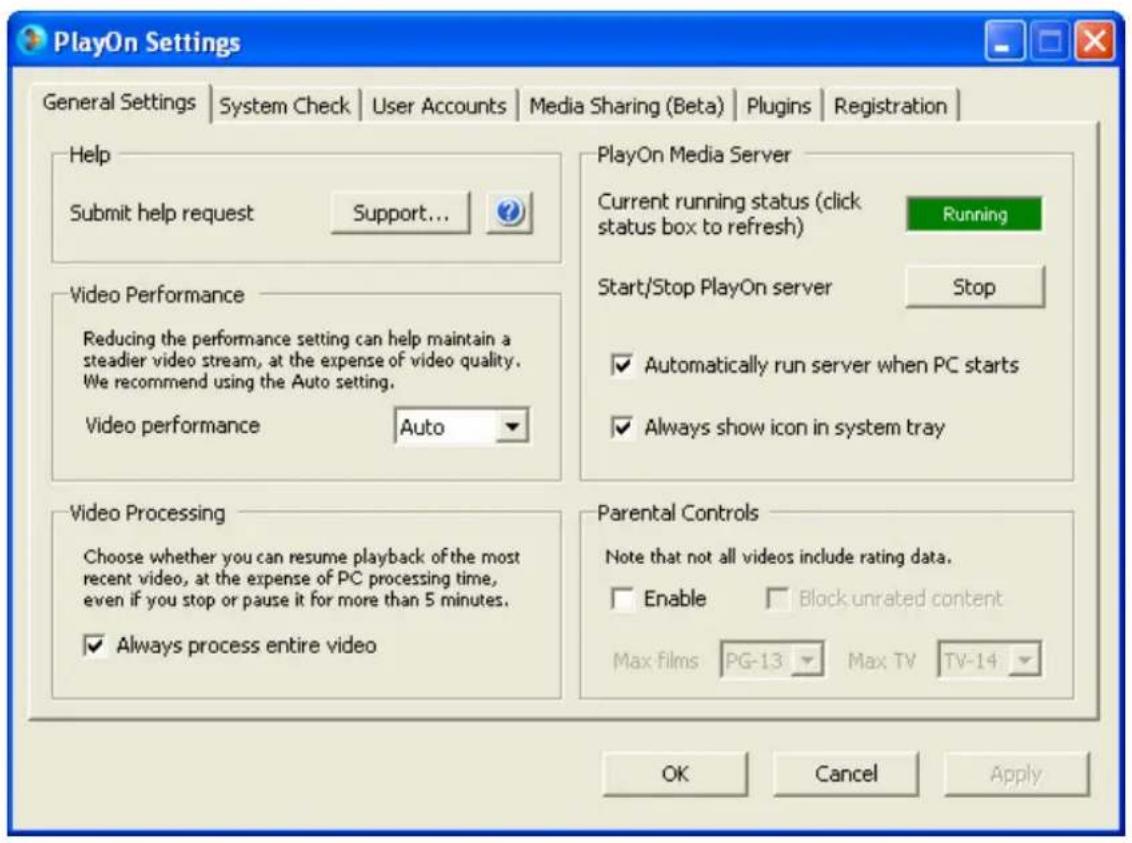Viewport: 1132px width, 843px height.
Task: Open the Max TV TV-14 dropdown
Action: point(989,660)
